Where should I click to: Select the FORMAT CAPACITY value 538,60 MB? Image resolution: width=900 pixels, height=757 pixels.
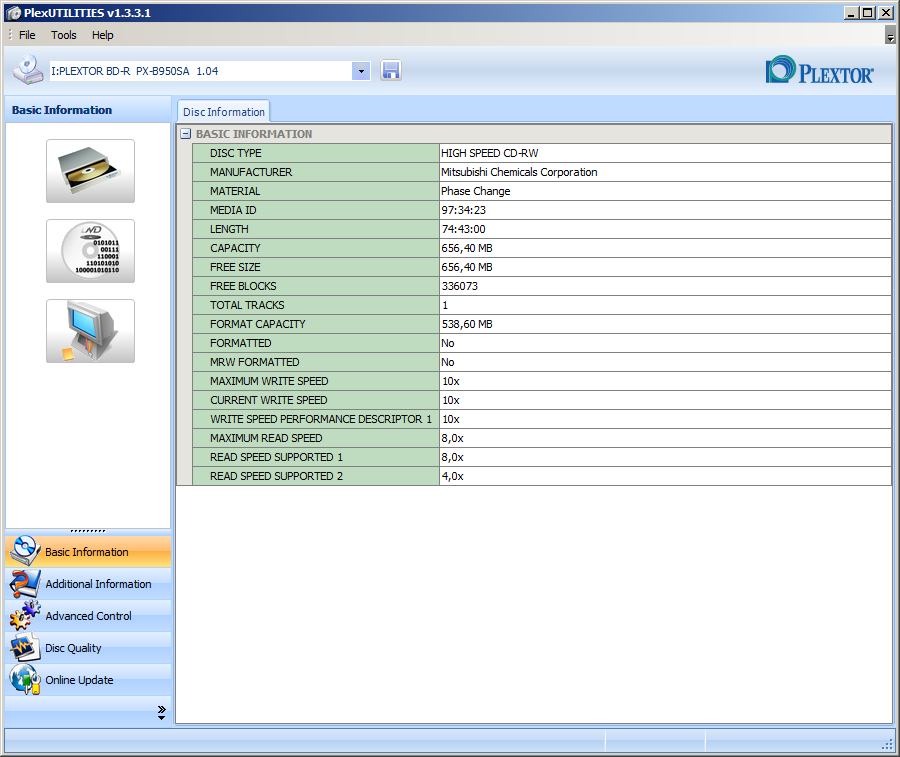pos(467,324)
